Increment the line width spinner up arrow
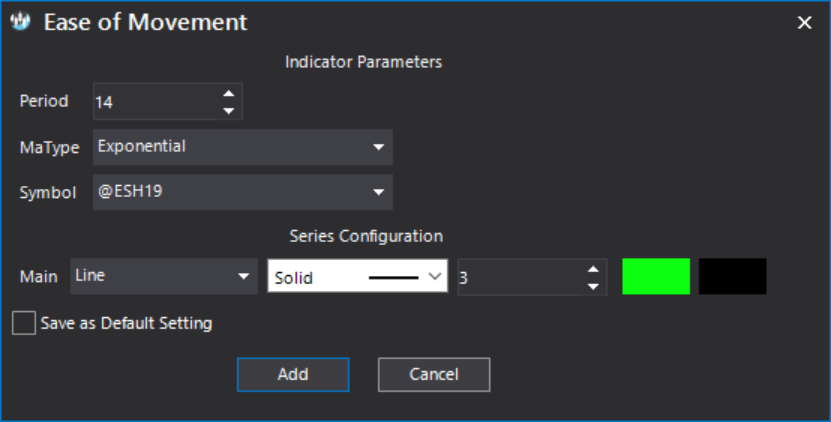Image resolution: width=831 pixels, height=422 pixels. click(593, 269)
